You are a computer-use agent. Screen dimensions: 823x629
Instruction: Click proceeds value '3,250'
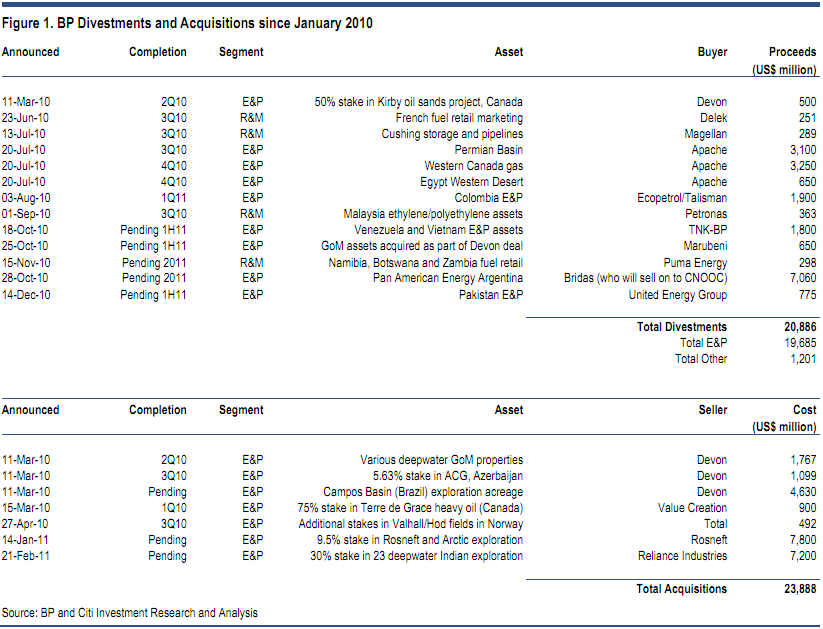(x=803, y=166)
